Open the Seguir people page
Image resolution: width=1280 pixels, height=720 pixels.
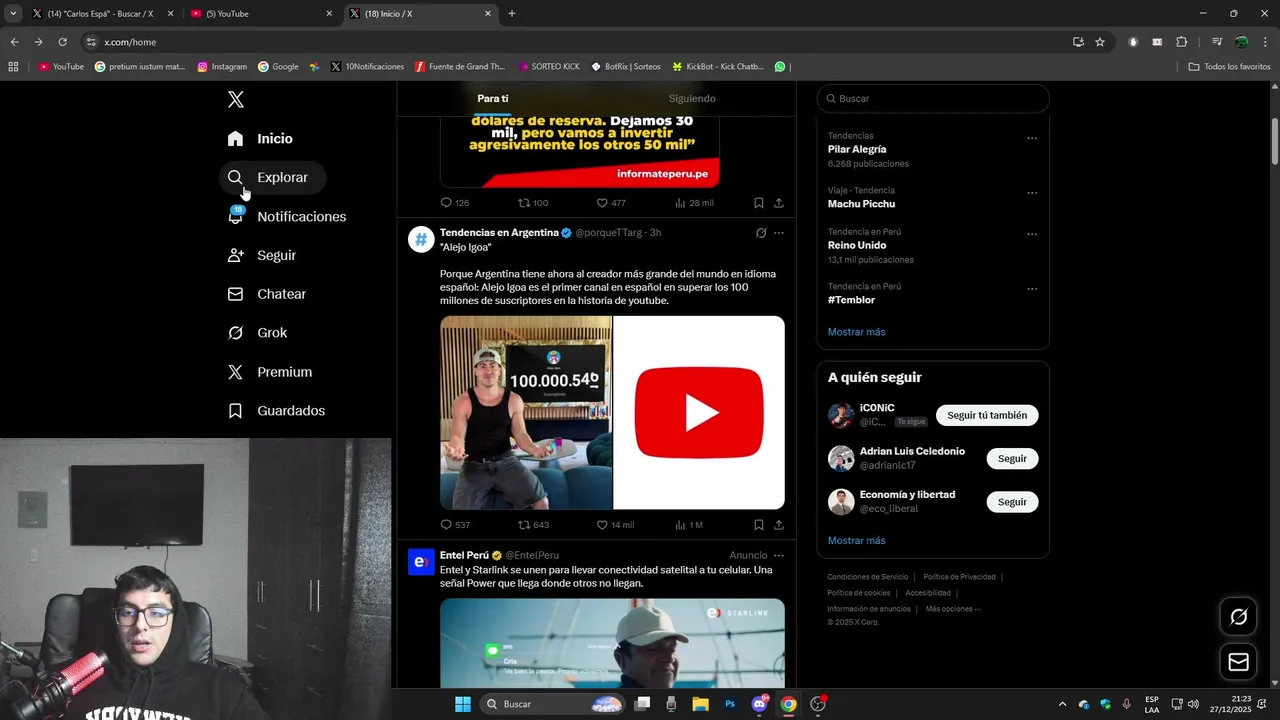pos(262,255)
